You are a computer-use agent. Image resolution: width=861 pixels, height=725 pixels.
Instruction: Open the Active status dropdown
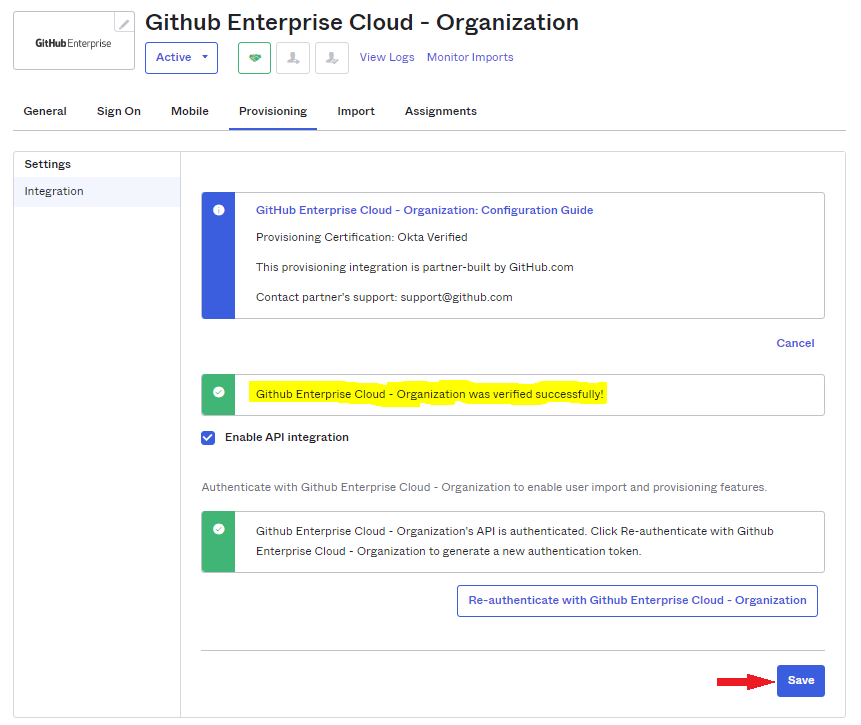pyautogui.click(x=181, y=58)
